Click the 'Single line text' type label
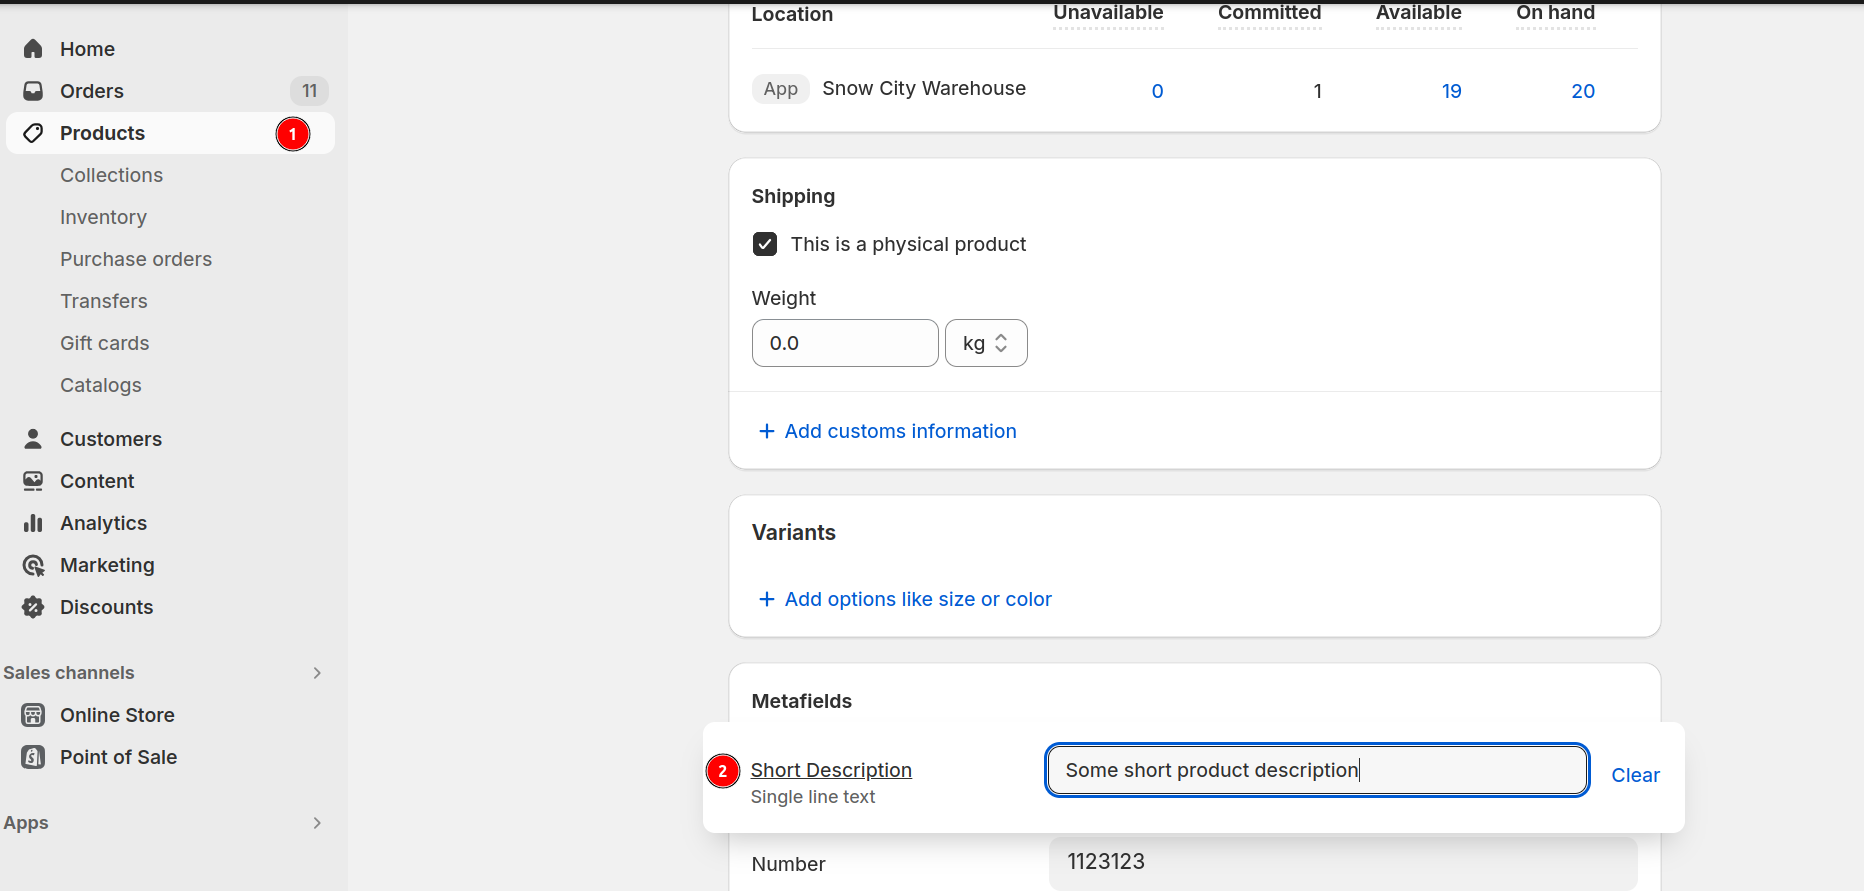The height and width of the screenshot is (891, 1864). pyautogui.click(x=813, y=797)
